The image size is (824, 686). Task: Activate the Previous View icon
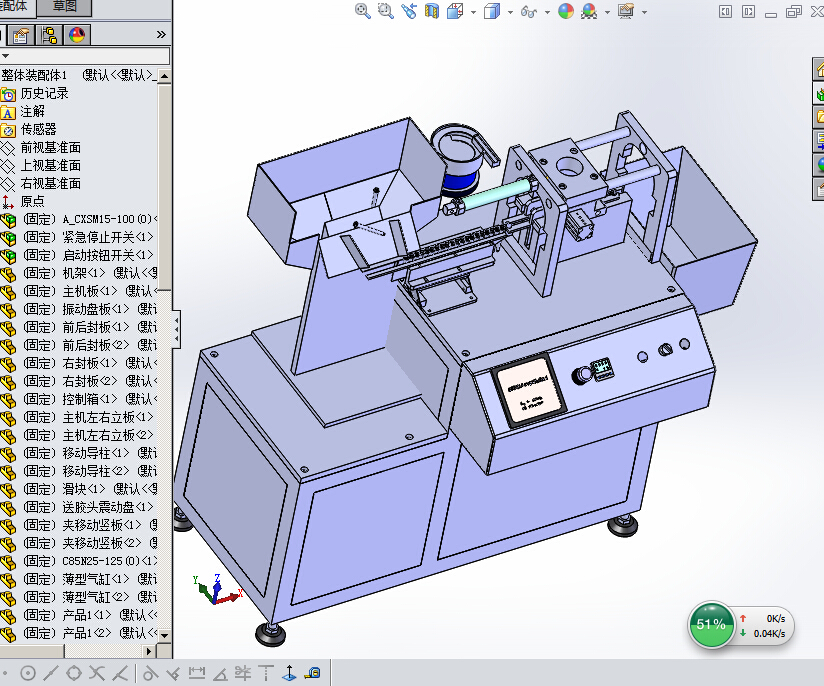(409, 11)
